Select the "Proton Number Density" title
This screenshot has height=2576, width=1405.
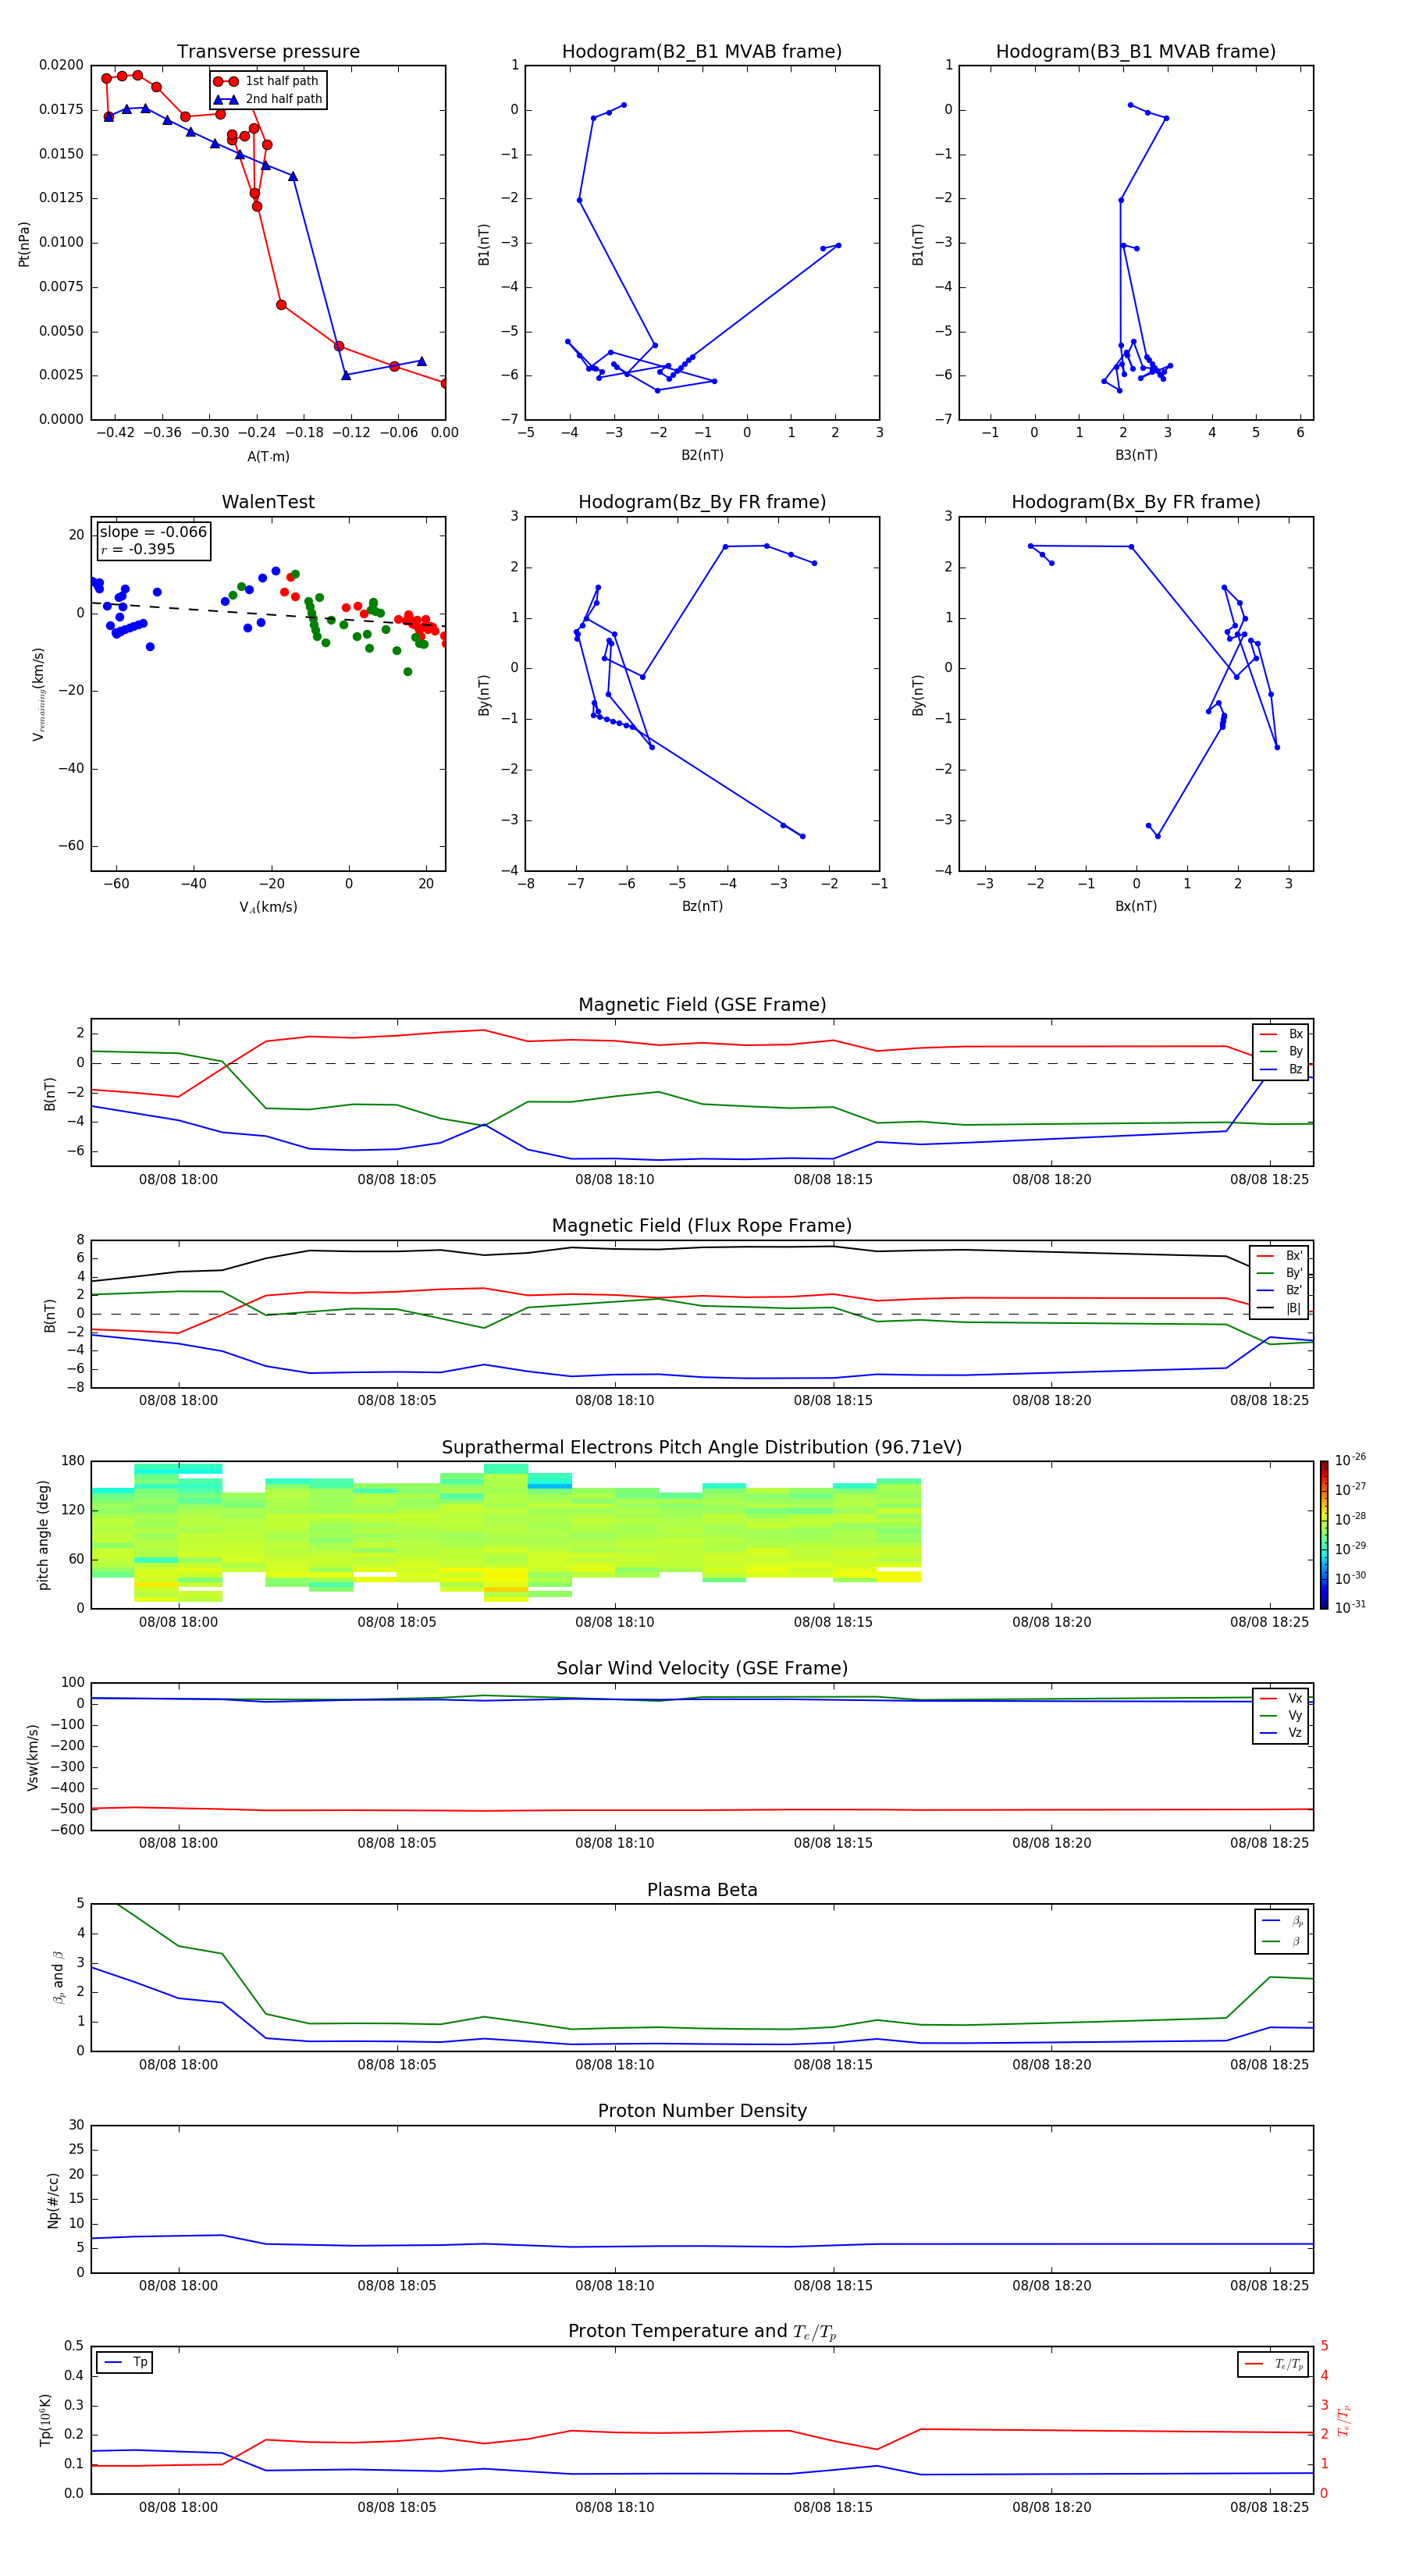(702, 2111)
